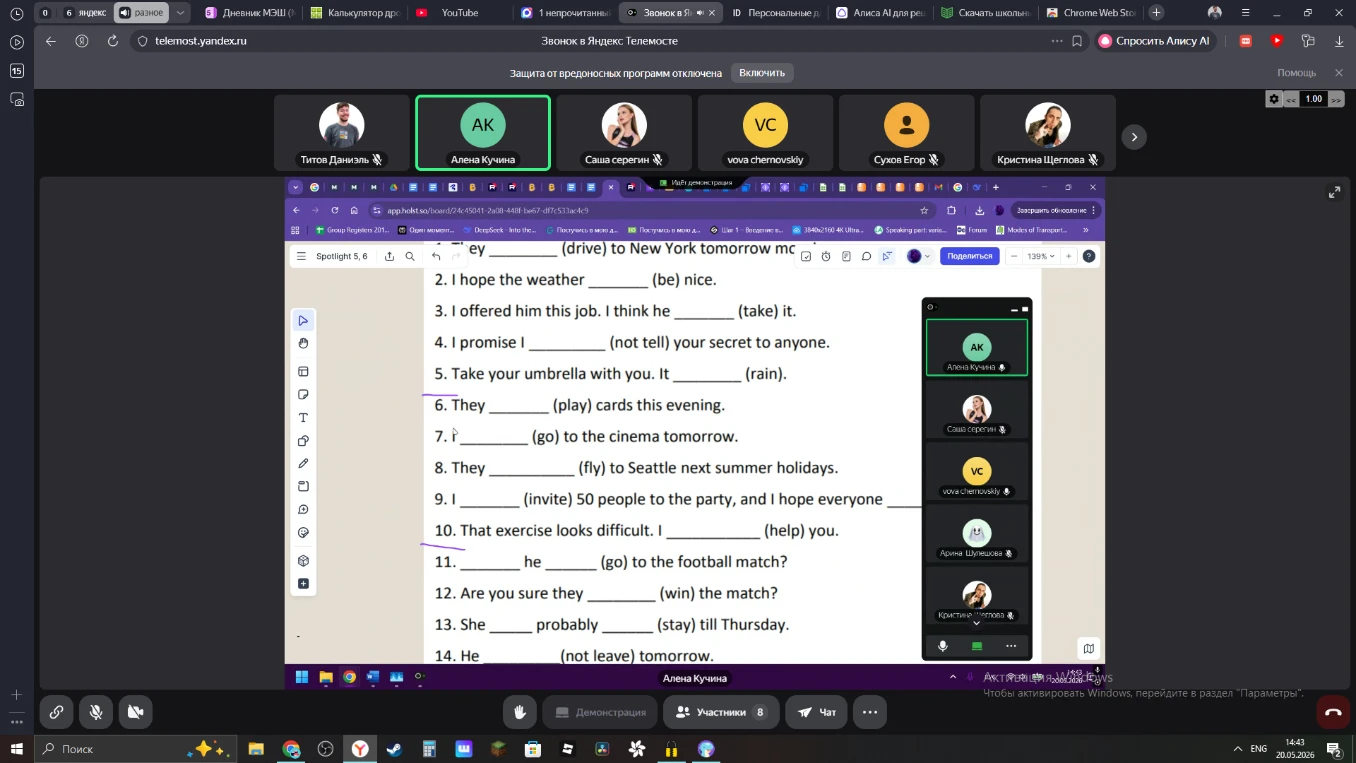Open the comments bubble in the whiteboard bar
Screen dimensions: 1356x763
(x=866, y=256)
